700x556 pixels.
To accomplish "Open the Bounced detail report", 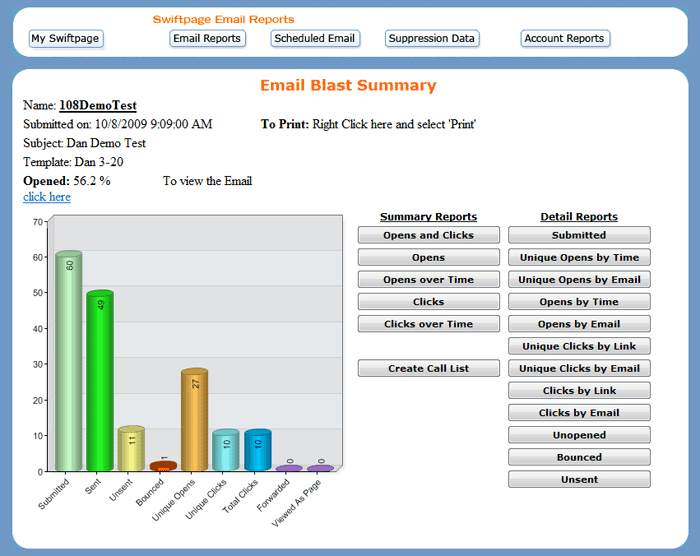I will point(579,457).
